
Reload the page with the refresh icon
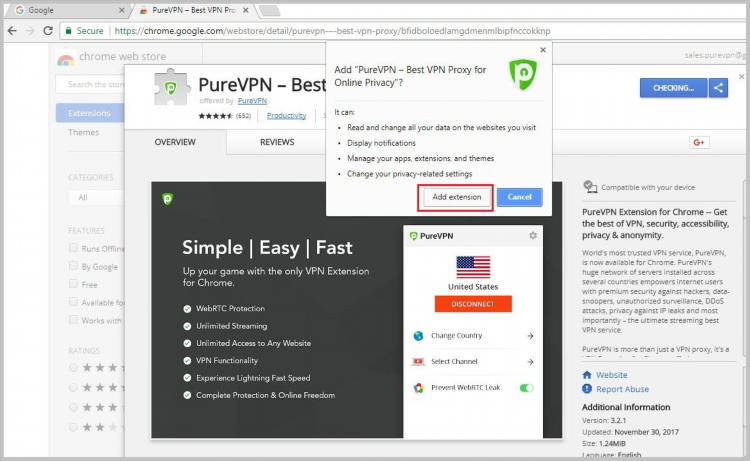48,31
